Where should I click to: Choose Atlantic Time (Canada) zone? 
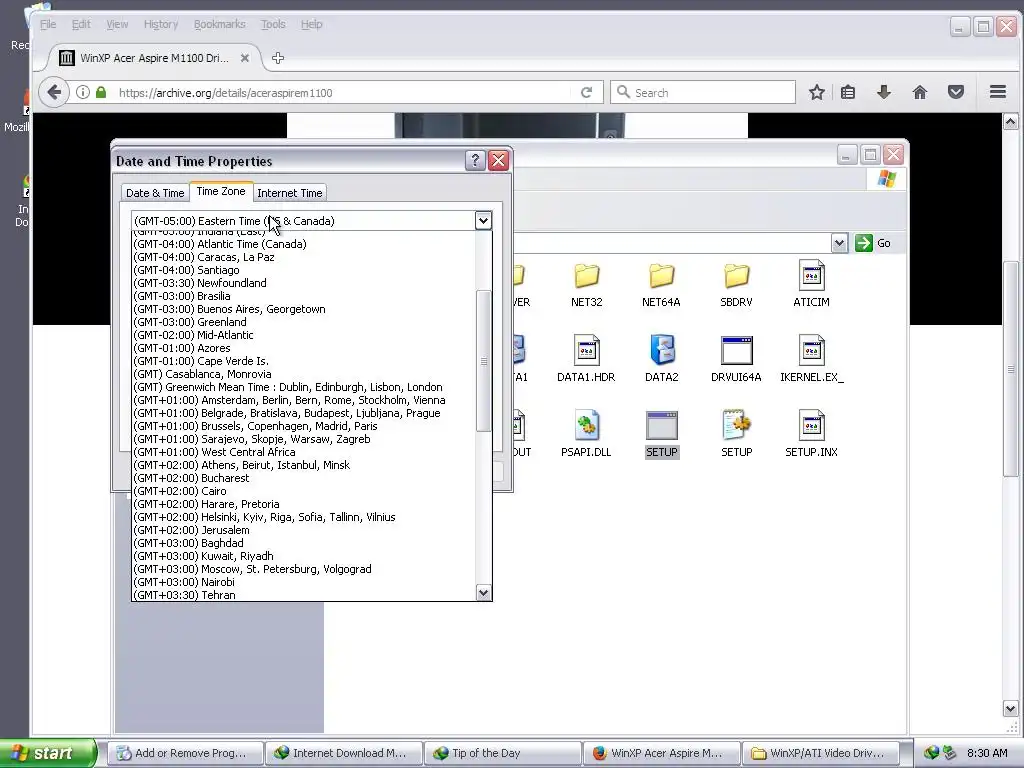(x=304, y=244)
